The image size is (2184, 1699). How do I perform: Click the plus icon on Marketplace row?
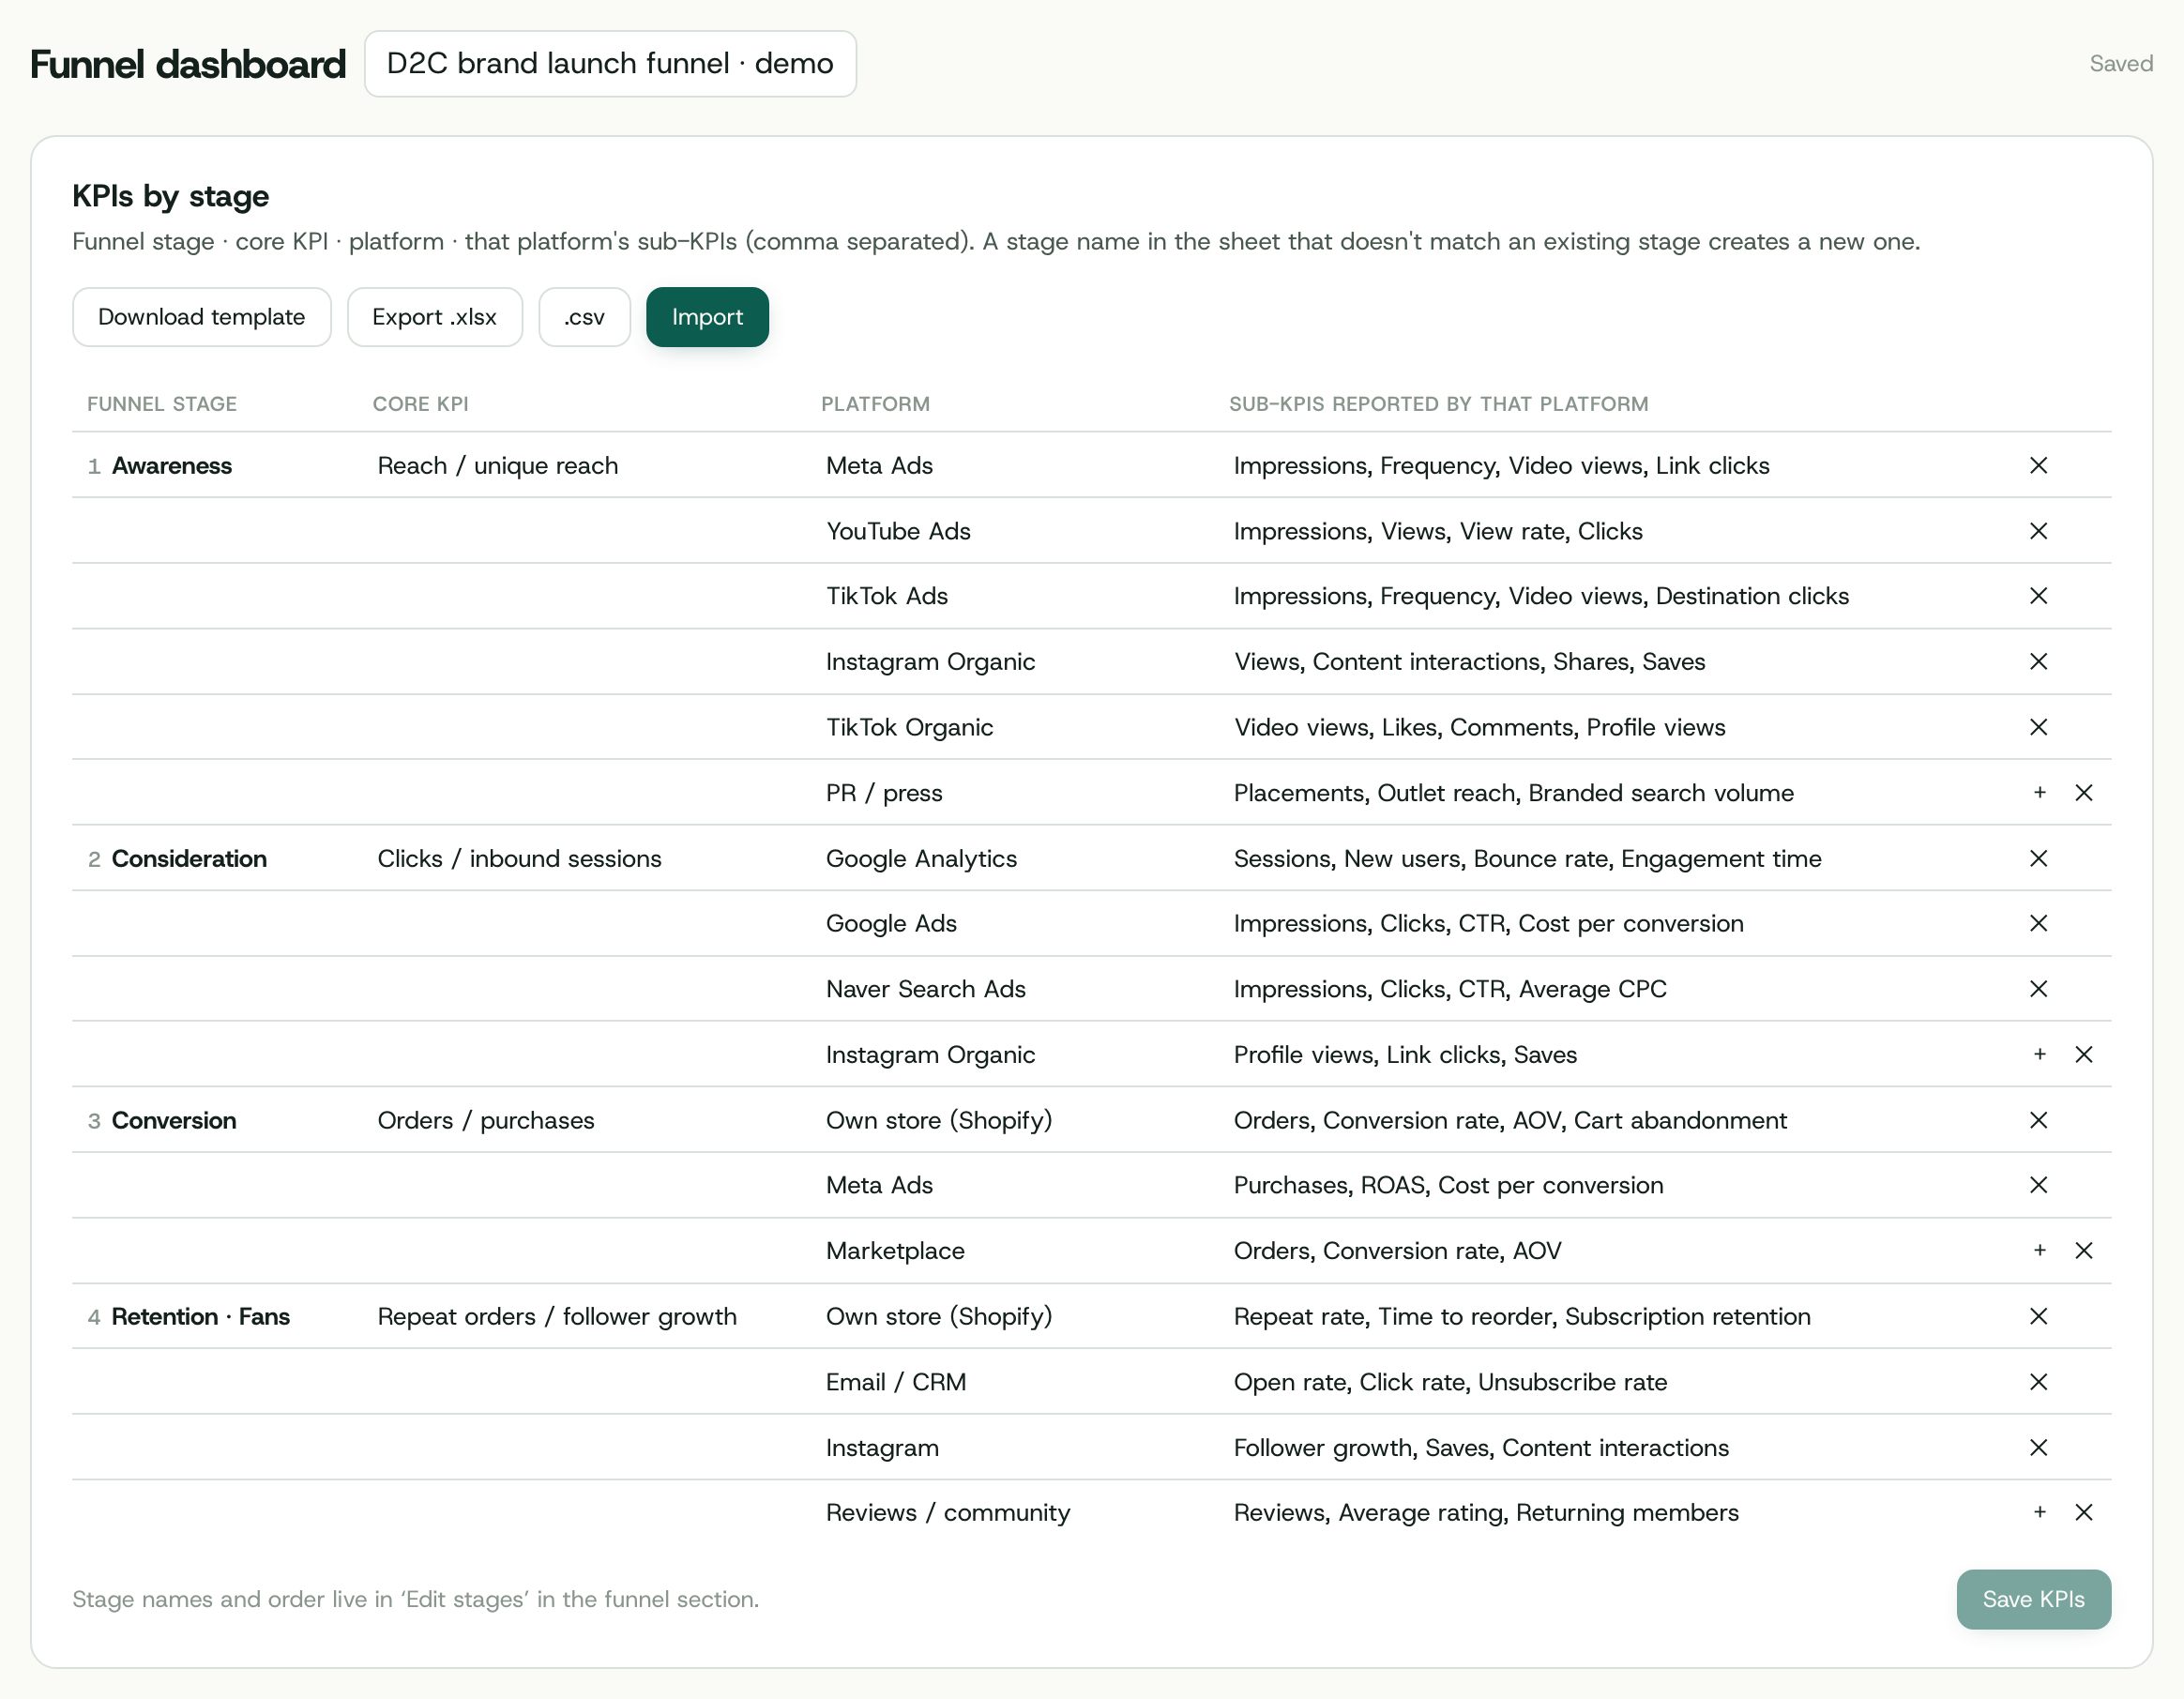coord(2039,1251)
